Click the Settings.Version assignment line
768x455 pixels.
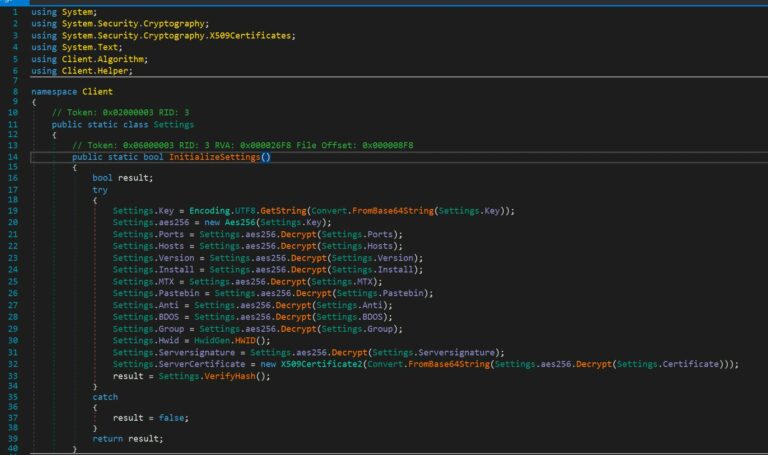point(268,258)
